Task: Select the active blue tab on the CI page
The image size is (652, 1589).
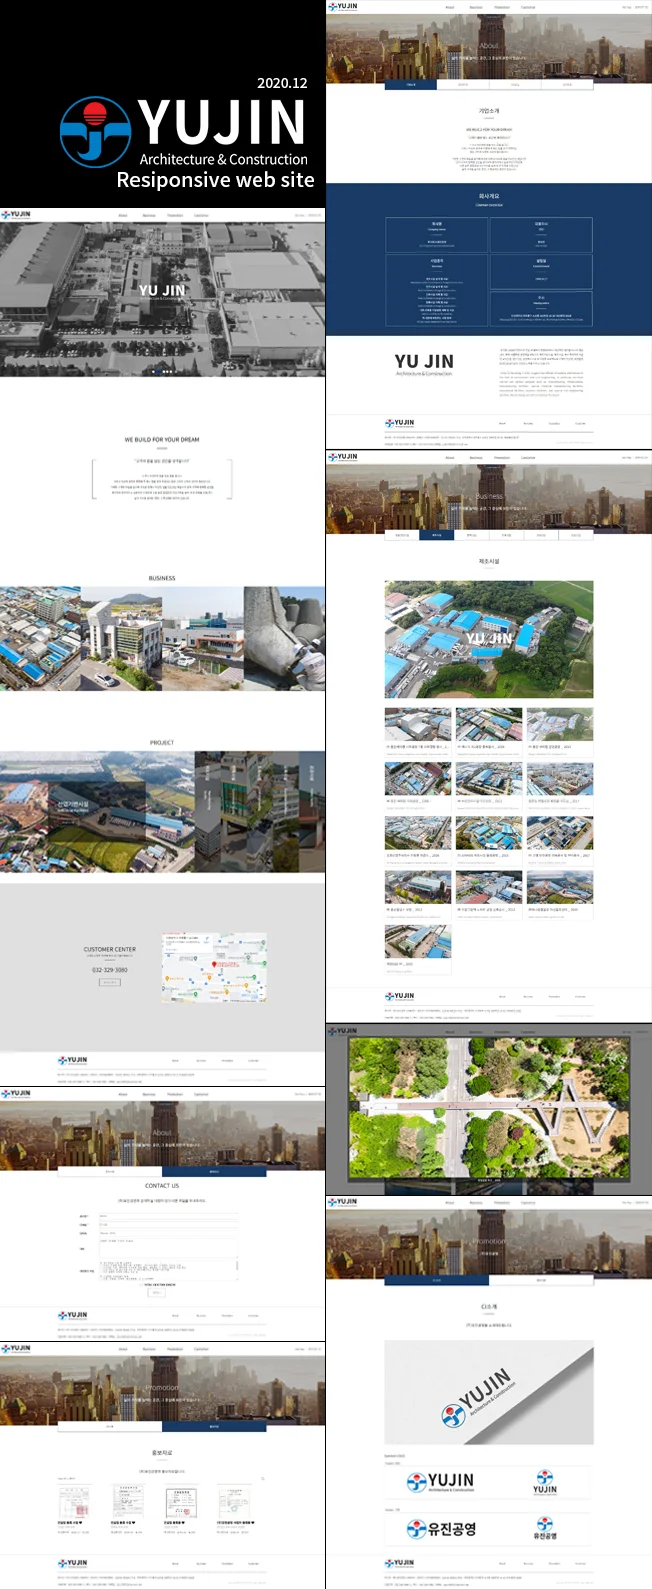Action: [437, 1280]
